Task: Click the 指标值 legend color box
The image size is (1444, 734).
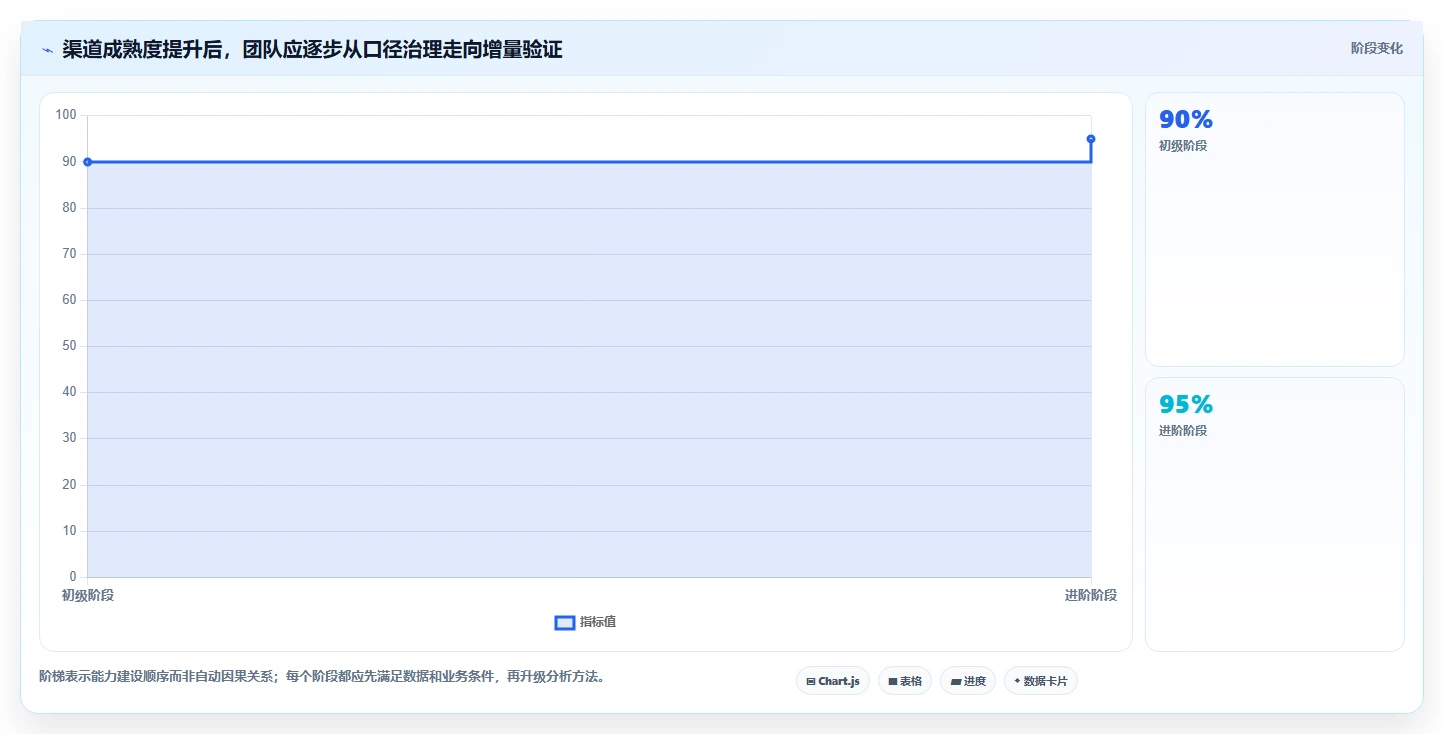Action: pos(564,623)
